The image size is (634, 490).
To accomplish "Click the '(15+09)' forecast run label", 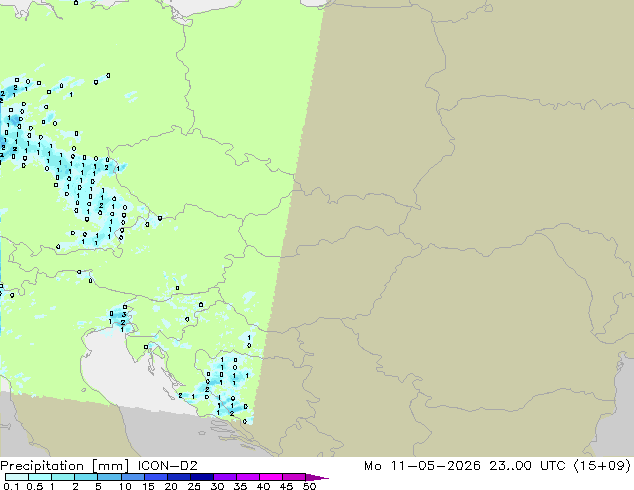I will click(x=602, y=466).
